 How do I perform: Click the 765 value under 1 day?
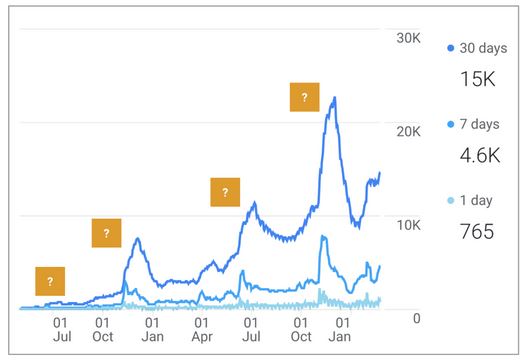(477, 231)
